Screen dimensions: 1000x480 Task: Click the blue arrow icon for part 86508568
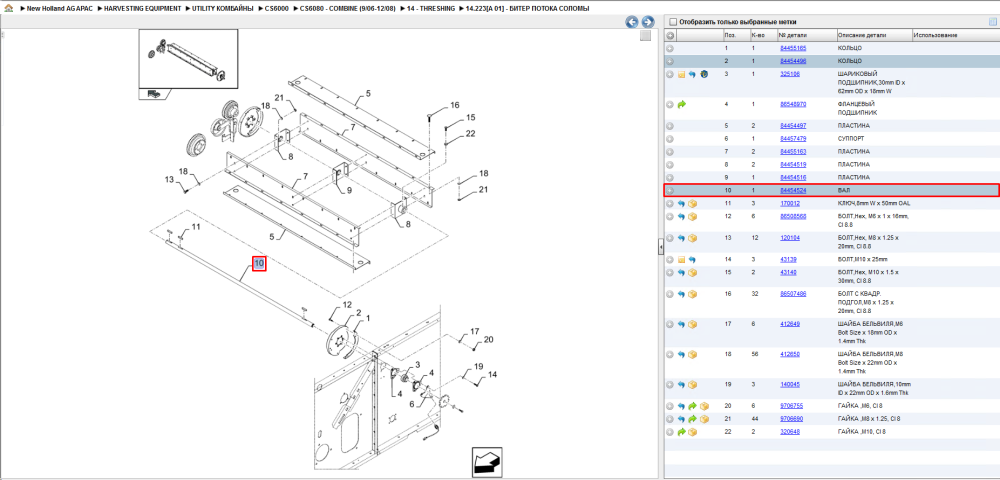[x=681, y=217]
